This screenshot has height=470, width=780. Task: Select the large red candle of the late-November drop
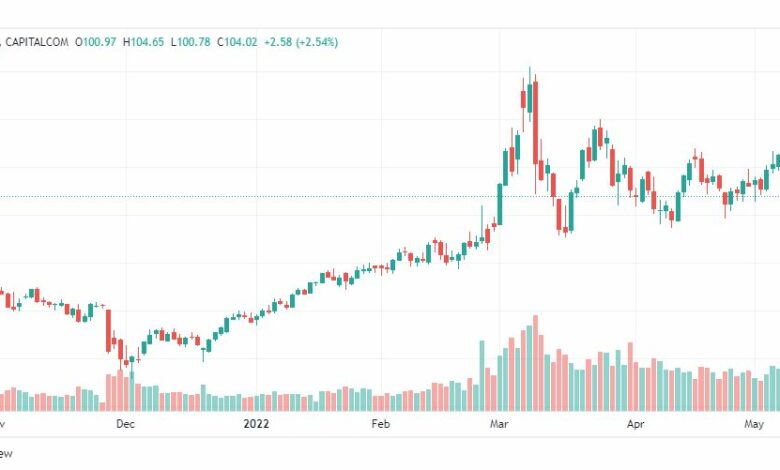click(108, 331)
